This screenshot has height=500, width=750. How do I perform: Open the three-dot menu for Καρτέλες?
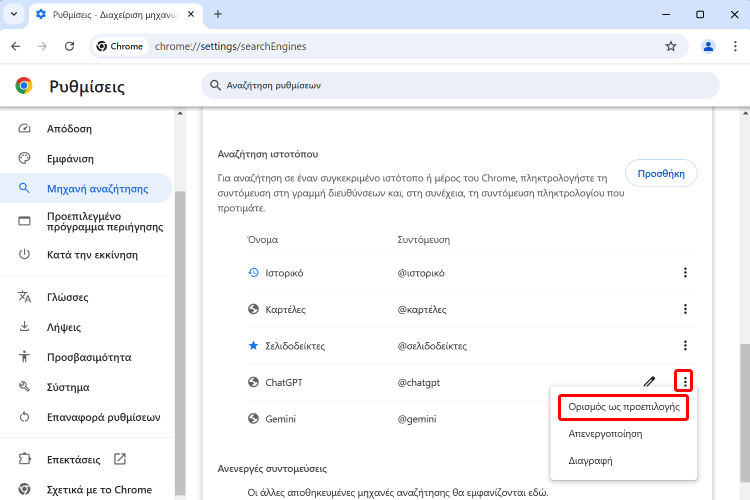[685, 309]
